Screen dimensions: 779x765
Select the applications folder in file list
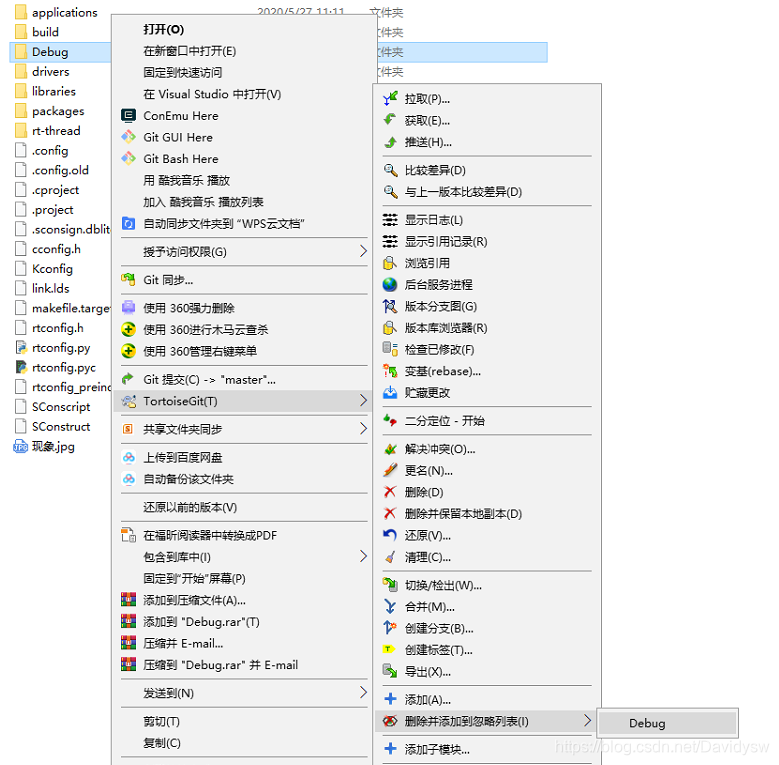tap(65, 12)
